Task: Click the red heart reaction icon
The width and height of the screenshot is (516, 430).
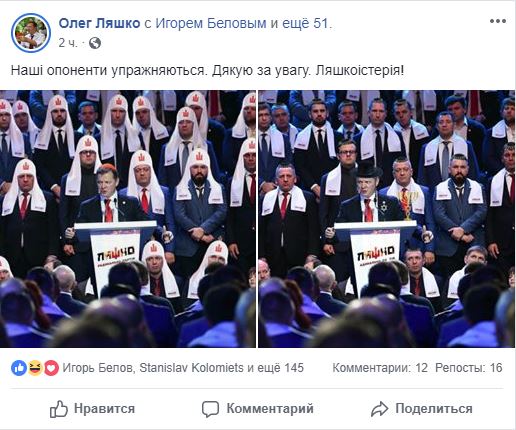Action: [x=51, y=368]
